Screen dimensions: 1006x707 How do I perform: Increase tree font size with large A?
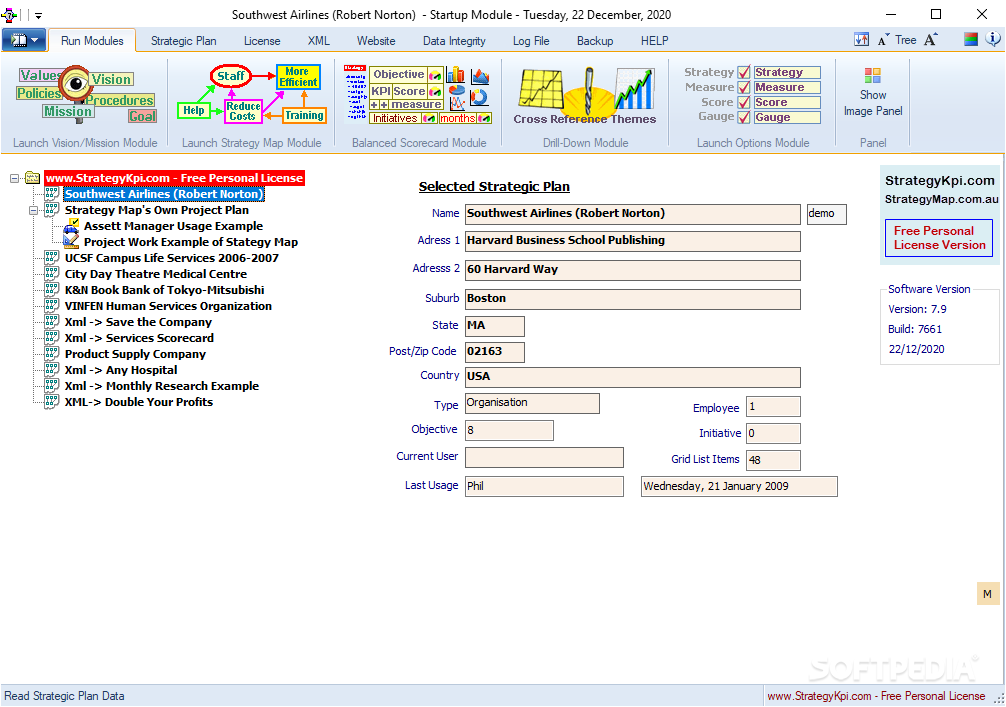930,40
